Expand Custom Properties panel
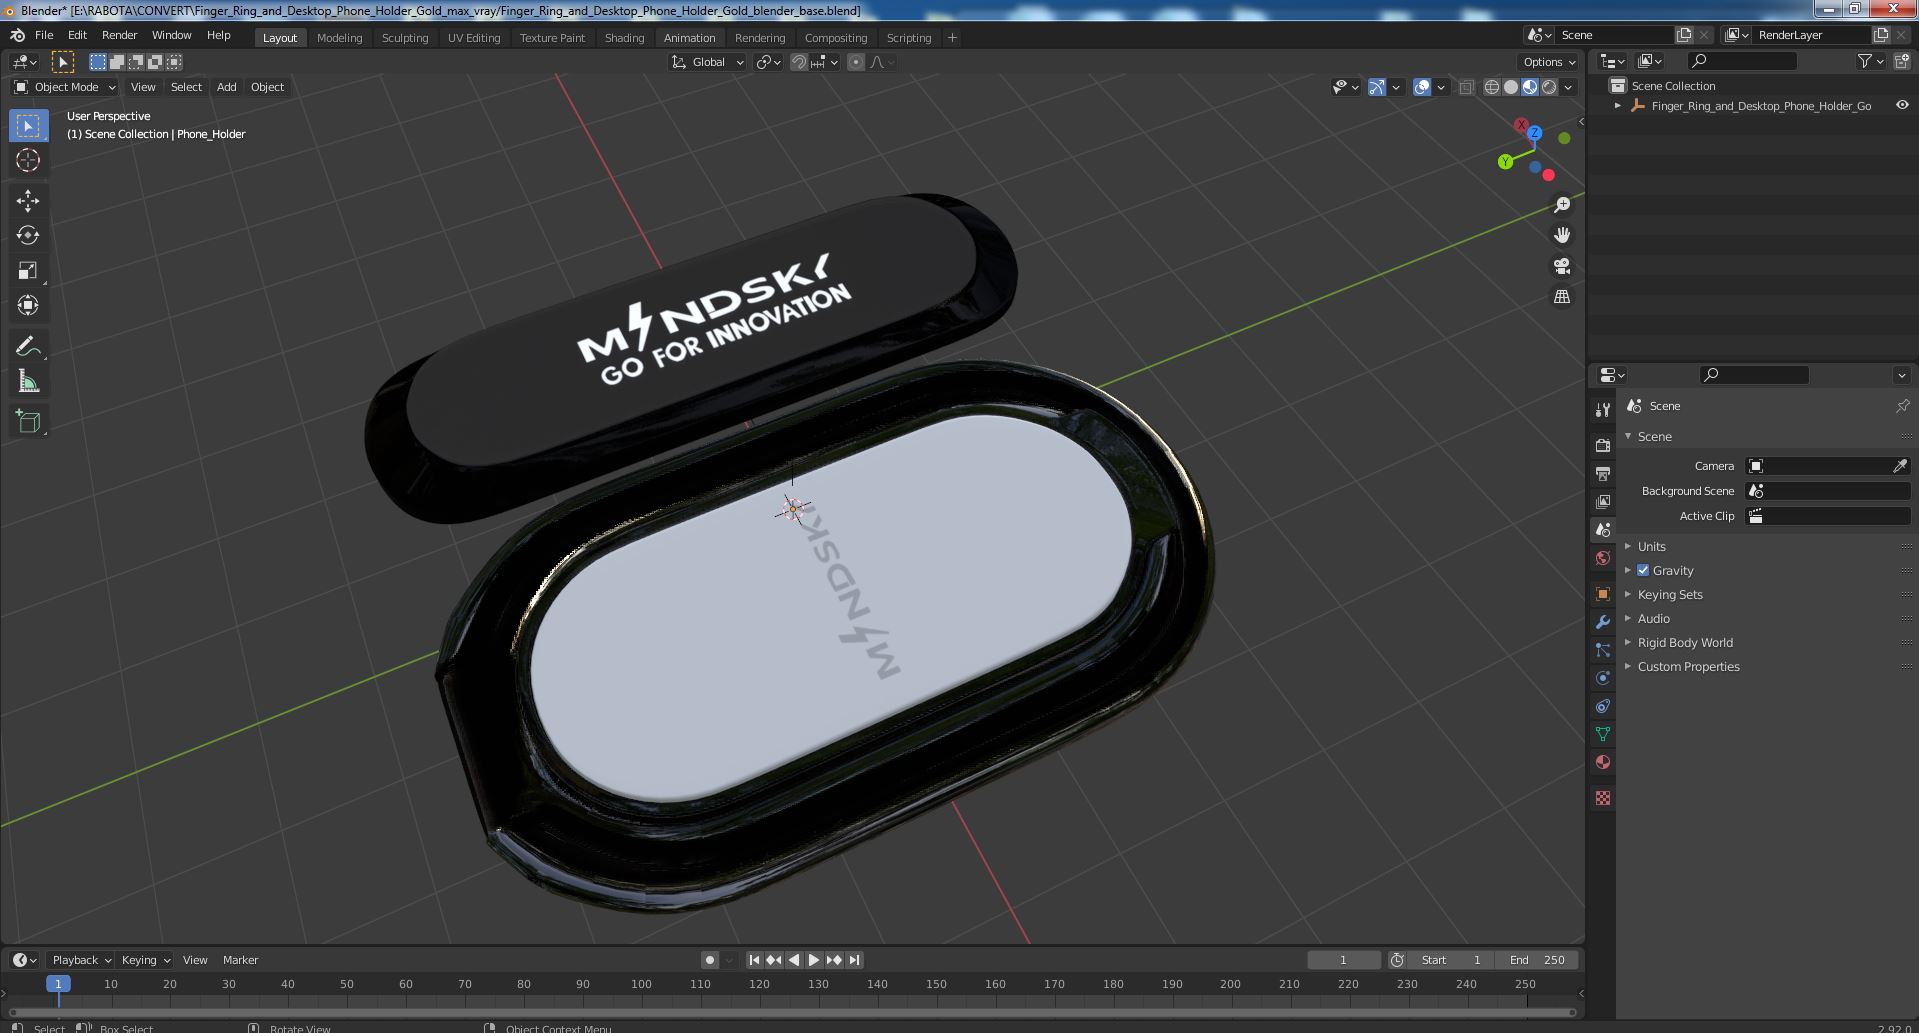This screenshot has height=1033, width=1919. click(x=1688, y=666)
